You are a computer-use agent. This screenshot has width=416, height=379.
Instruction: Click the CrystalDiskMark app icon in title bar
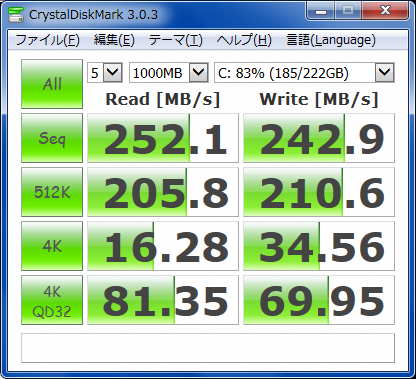click(15, 14)
